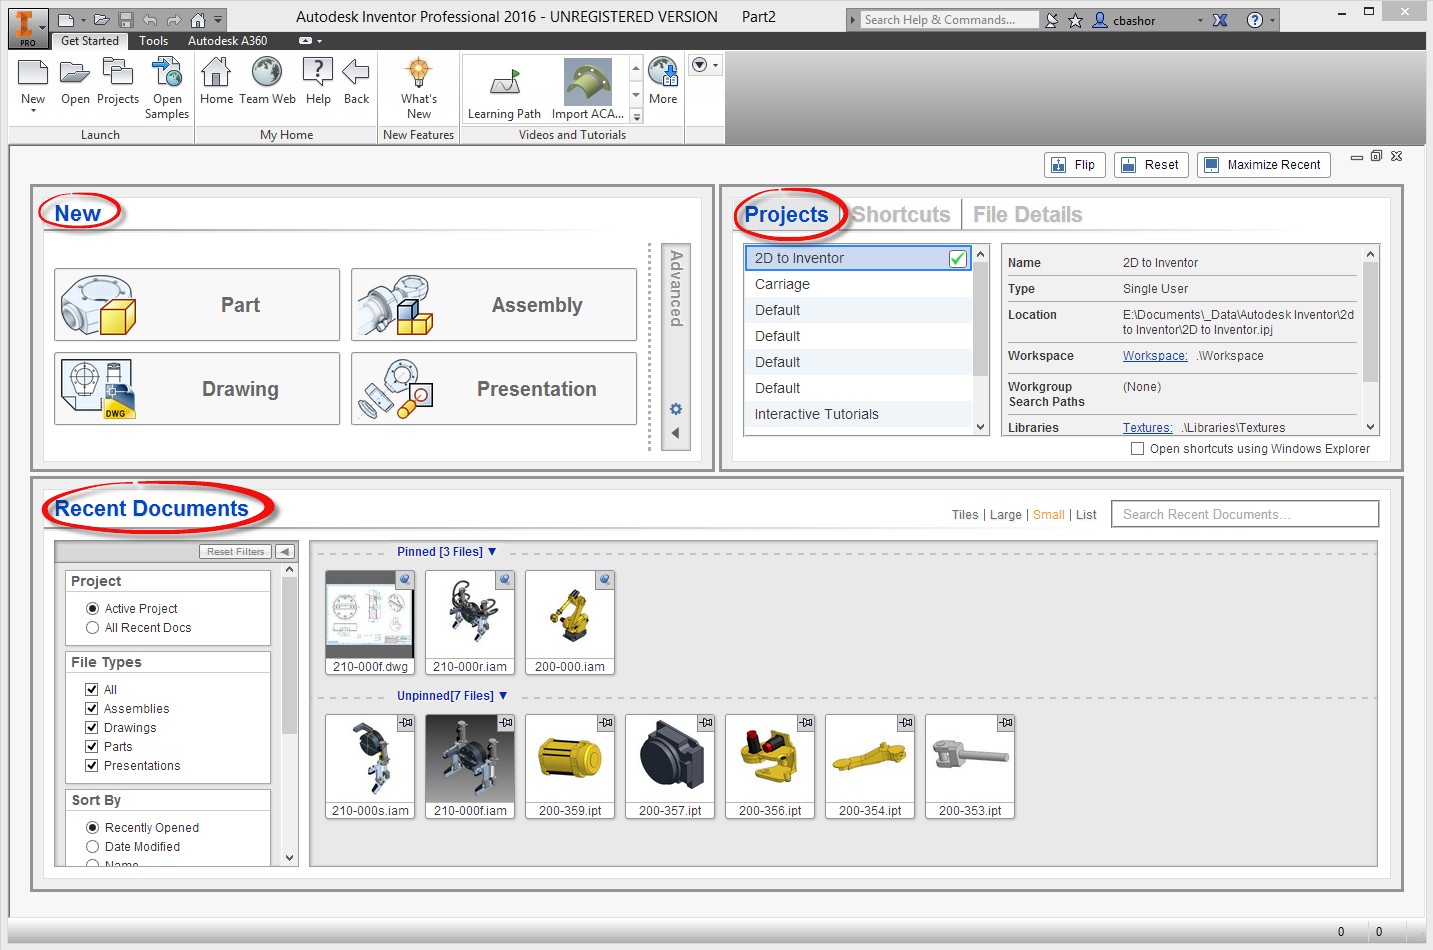The height and width of the screenshot is (950, 1433).
Task: Click Redo in the quick access toolbar
Action: (x=174, y=20)
